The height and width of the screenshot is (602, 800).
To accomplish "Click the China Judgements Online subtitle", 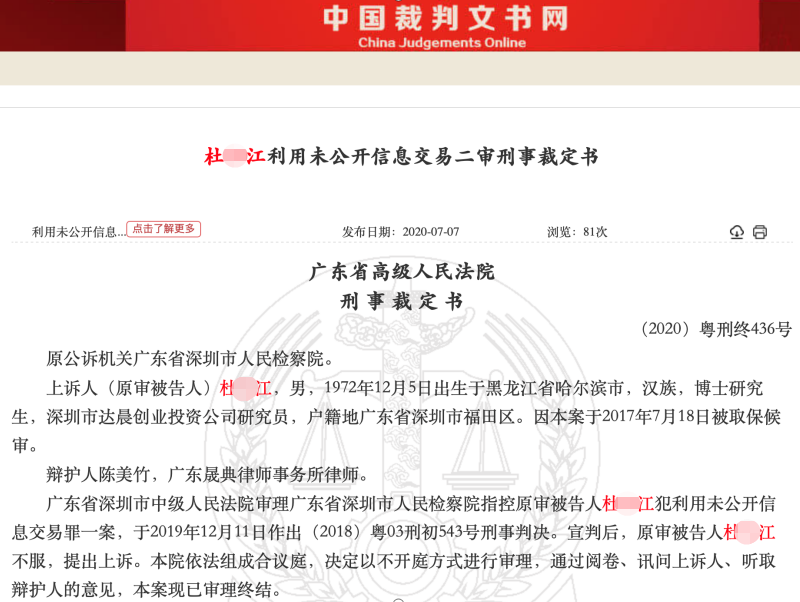I will pos(441,43).
